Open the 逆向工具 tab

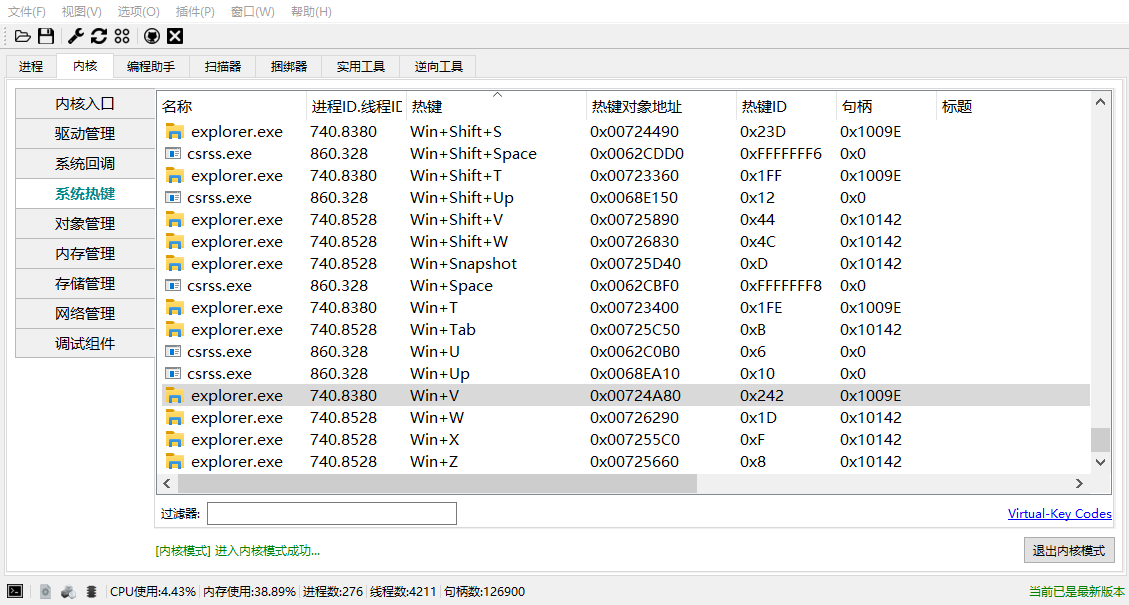(438, 67)
